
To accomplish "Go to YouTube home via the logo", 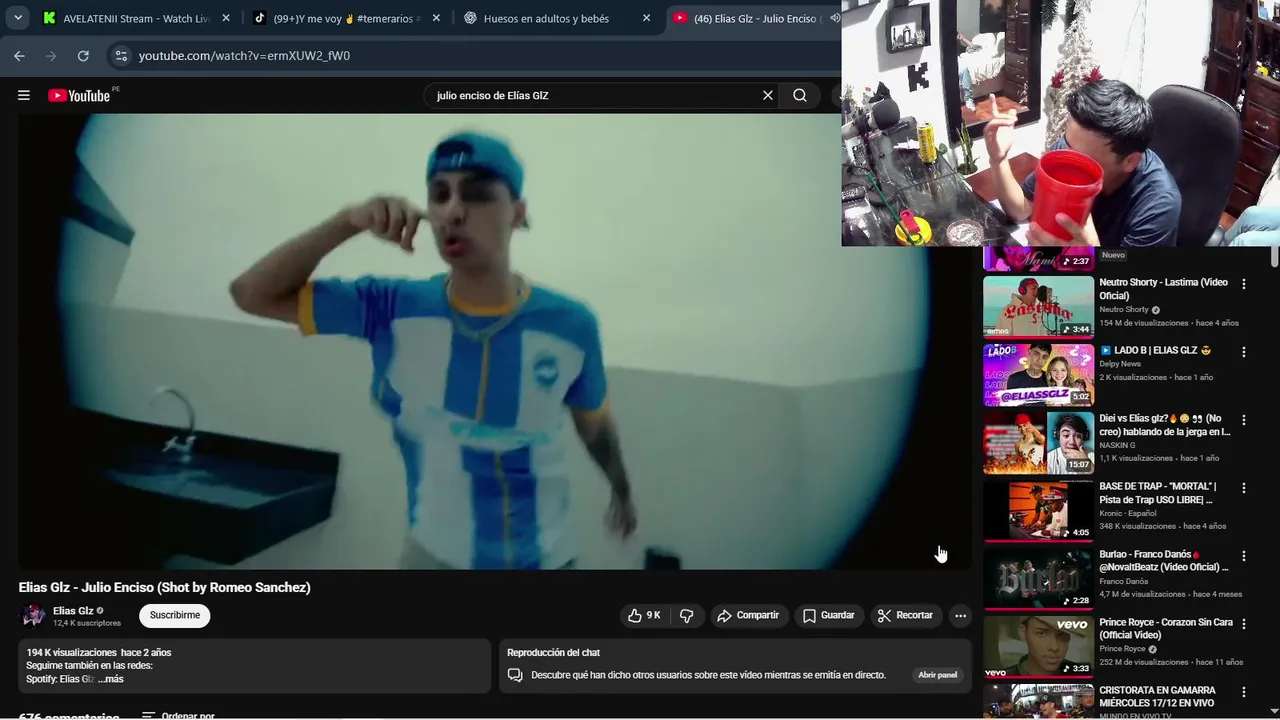I will [x=81, y=95].
